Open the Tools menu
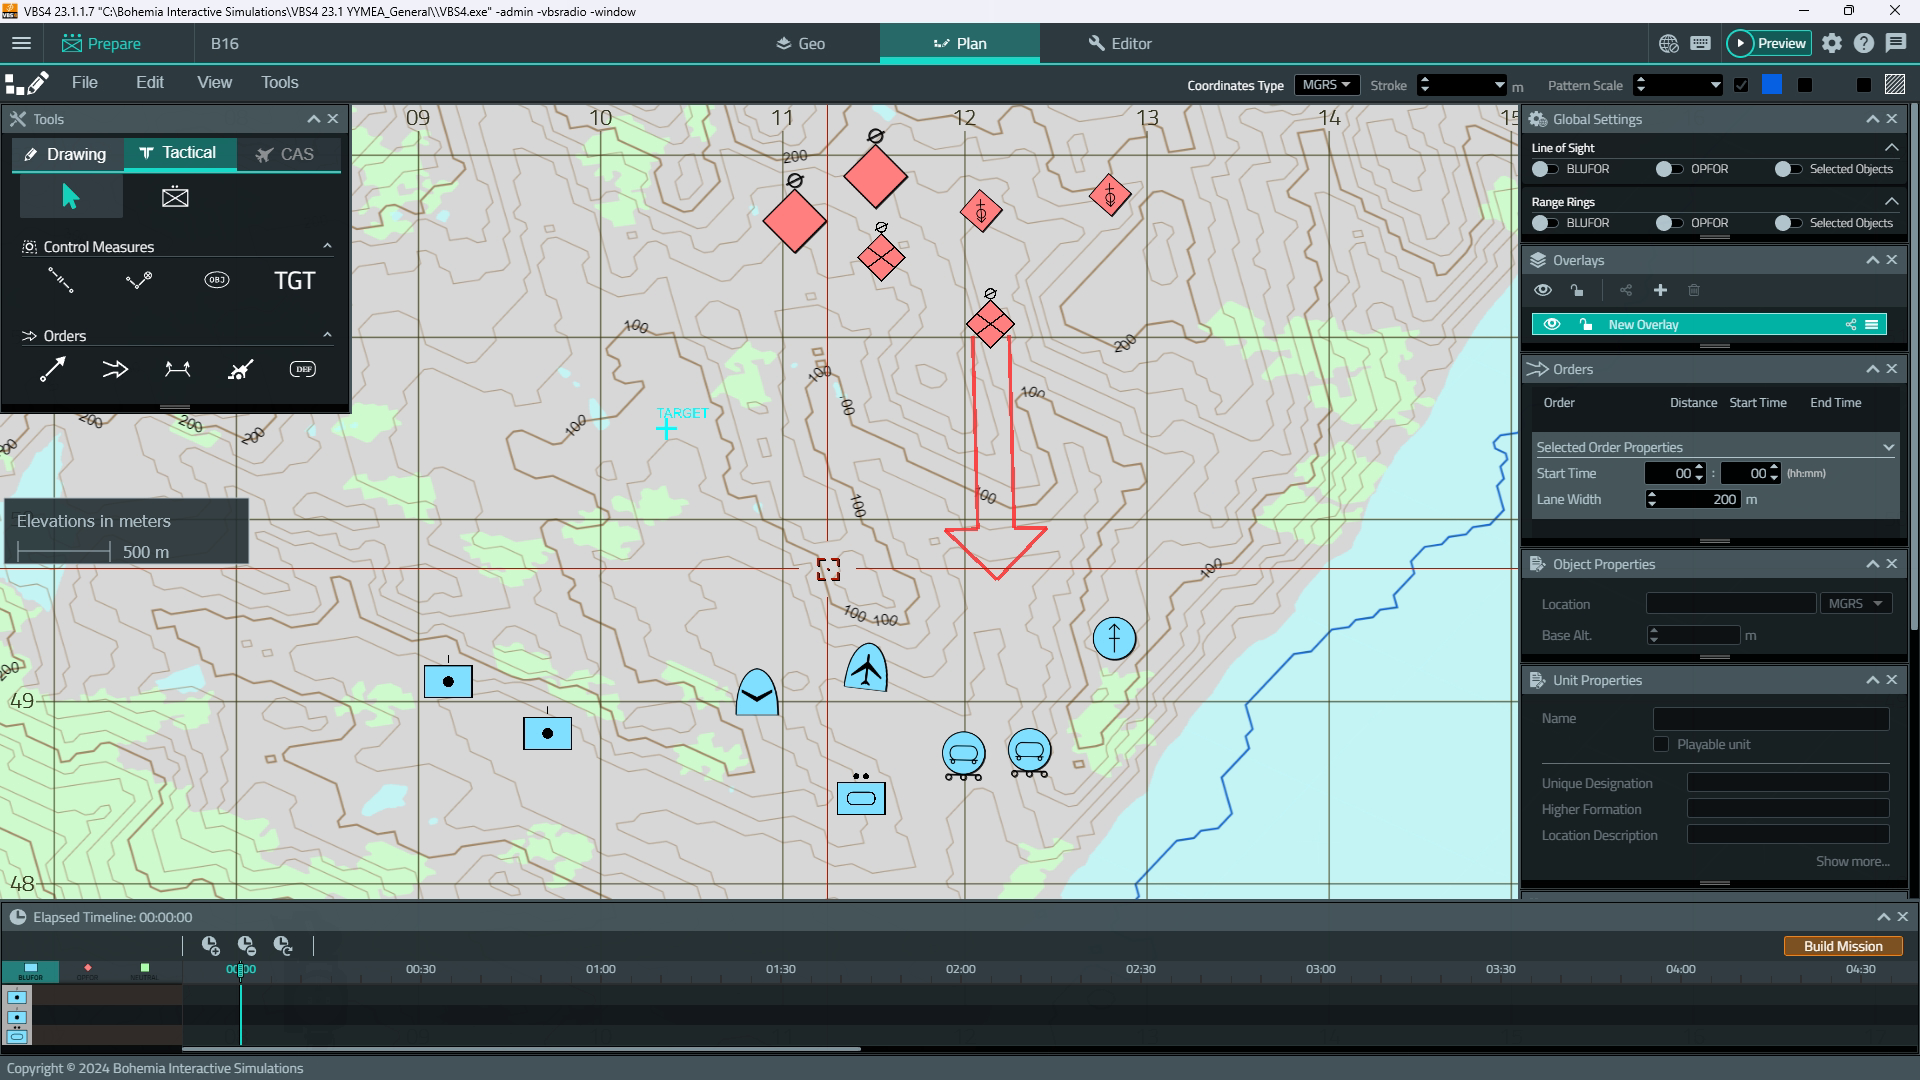Image resolution: width=1920 pixels, height=1080 pixels. pyautogui.click(x=279, y=82)
